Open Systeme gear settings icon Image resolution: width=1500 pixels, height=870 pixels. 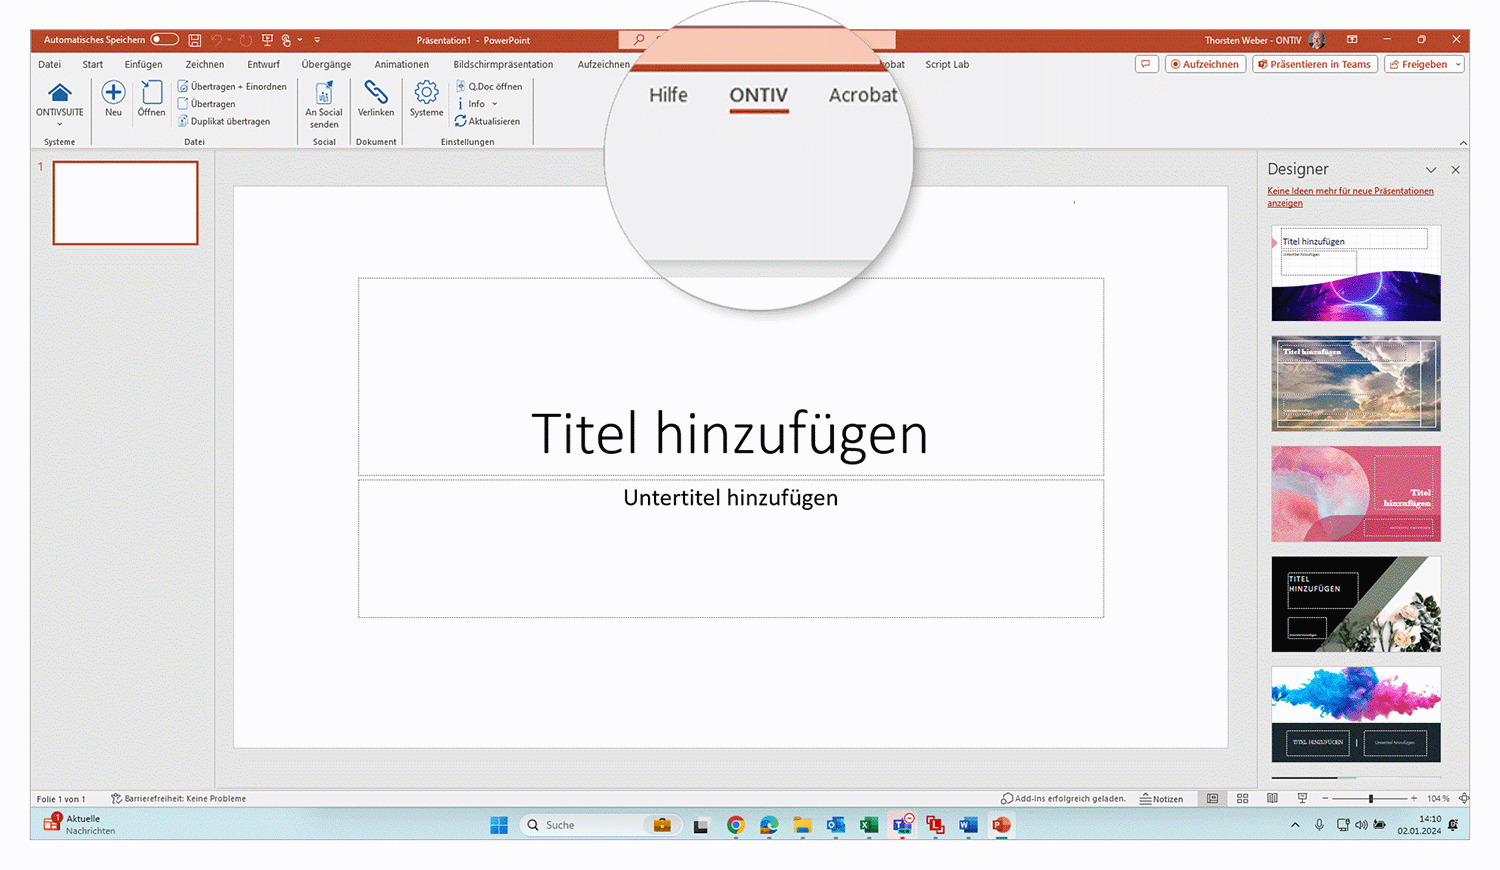(426, 93)
